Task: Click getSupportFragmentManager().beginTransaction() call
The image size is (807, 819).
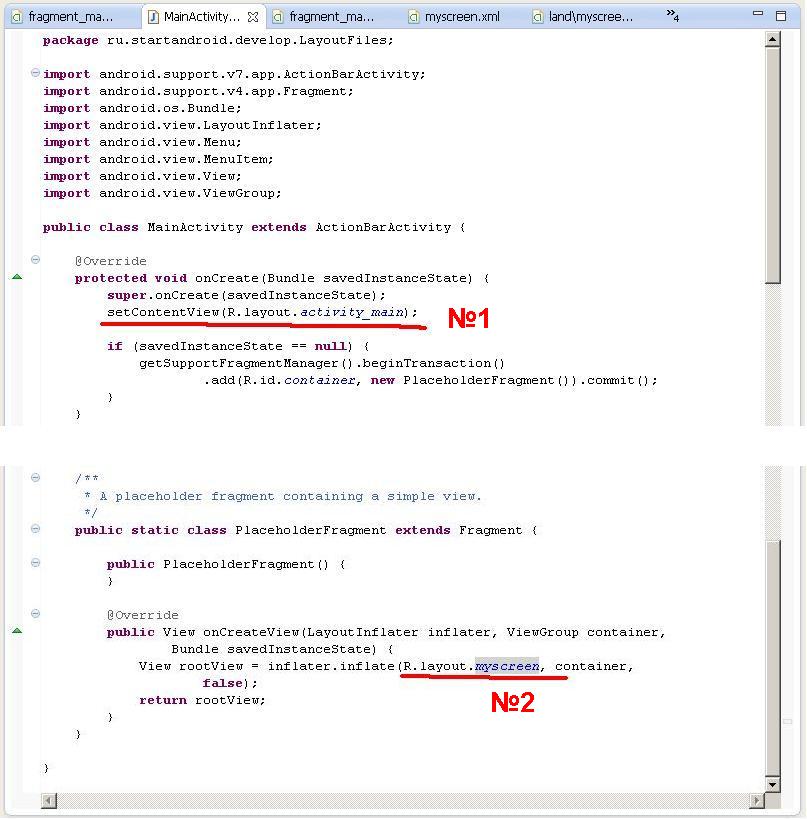Action: coord(322,363)
